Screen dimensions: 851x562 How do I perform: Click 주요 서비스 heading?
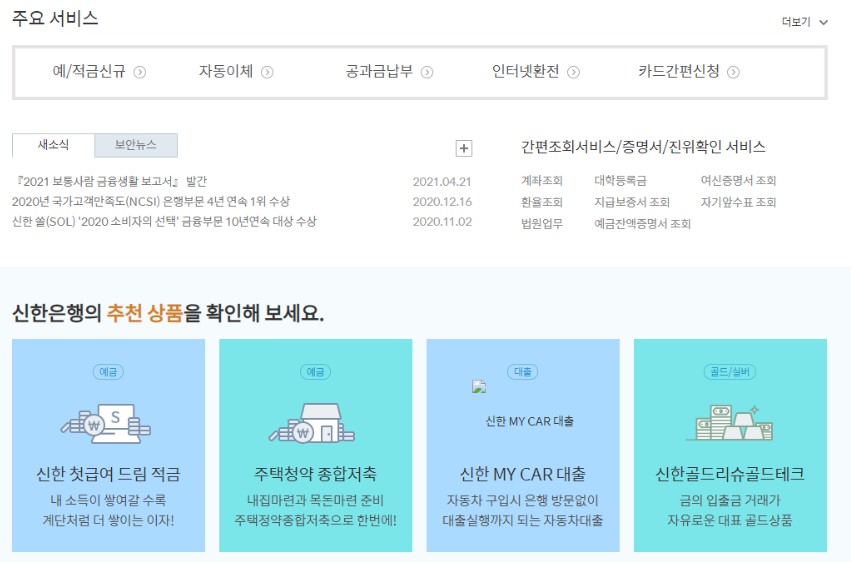[55, 18]
